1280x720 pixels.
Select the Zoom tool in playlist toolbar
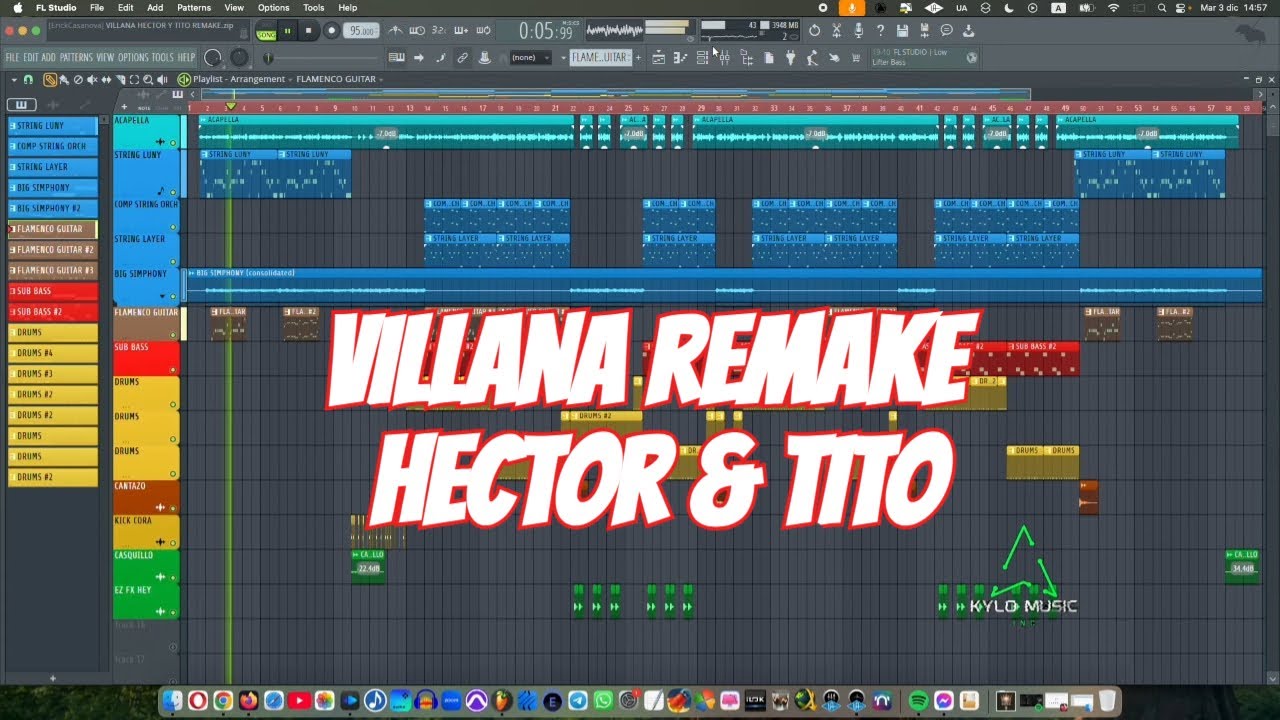[147, 80]
